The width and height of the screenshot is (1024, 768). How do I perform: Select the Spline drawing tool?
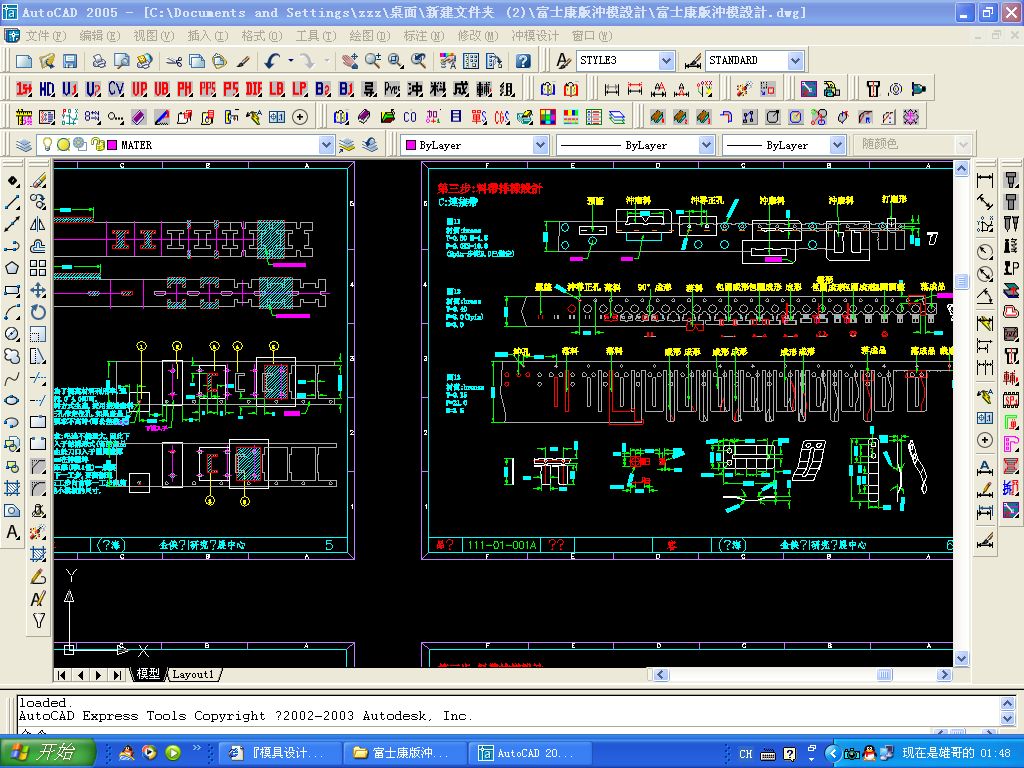pos(12,378)
